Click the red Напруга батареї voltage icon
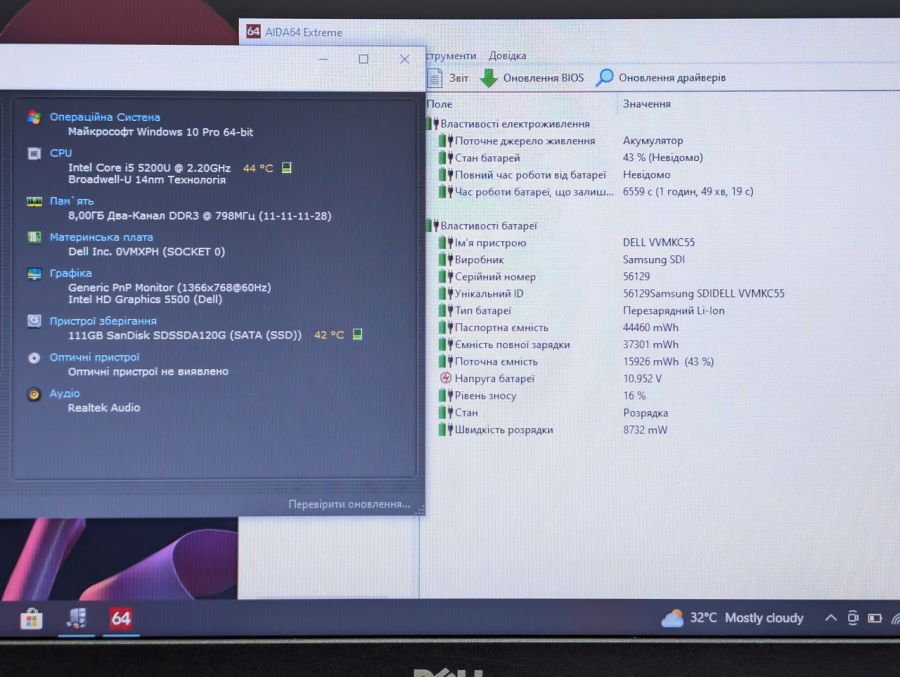This screenshot has height=677, width=900. pos(445,378)
